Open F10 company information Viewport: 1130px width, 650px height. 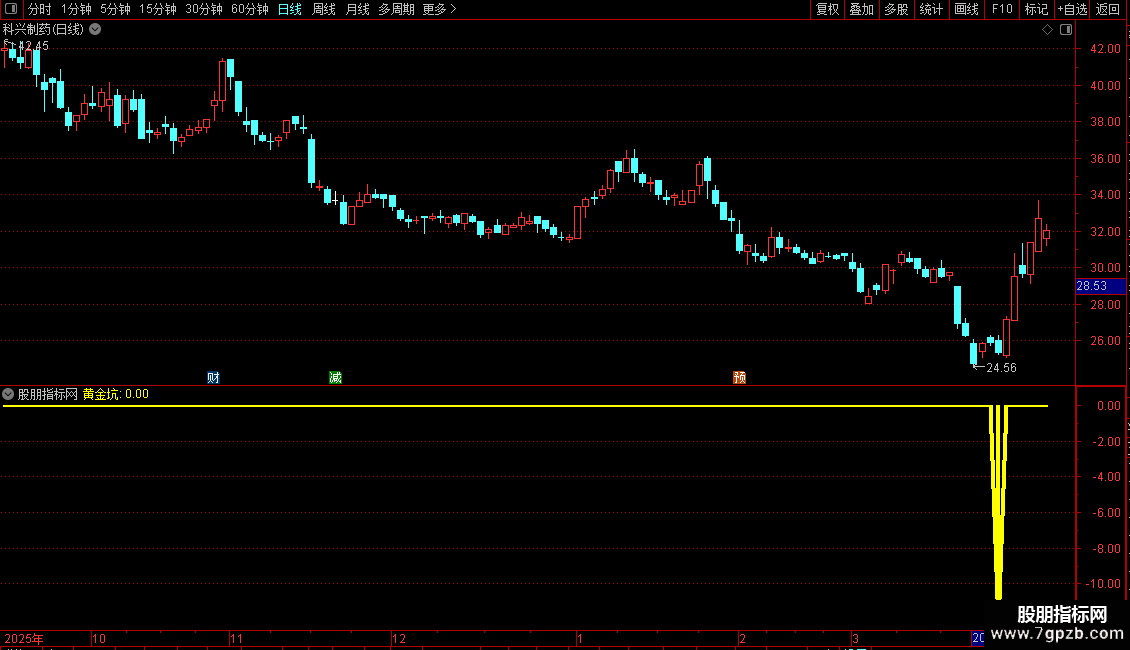(1002, 9)
